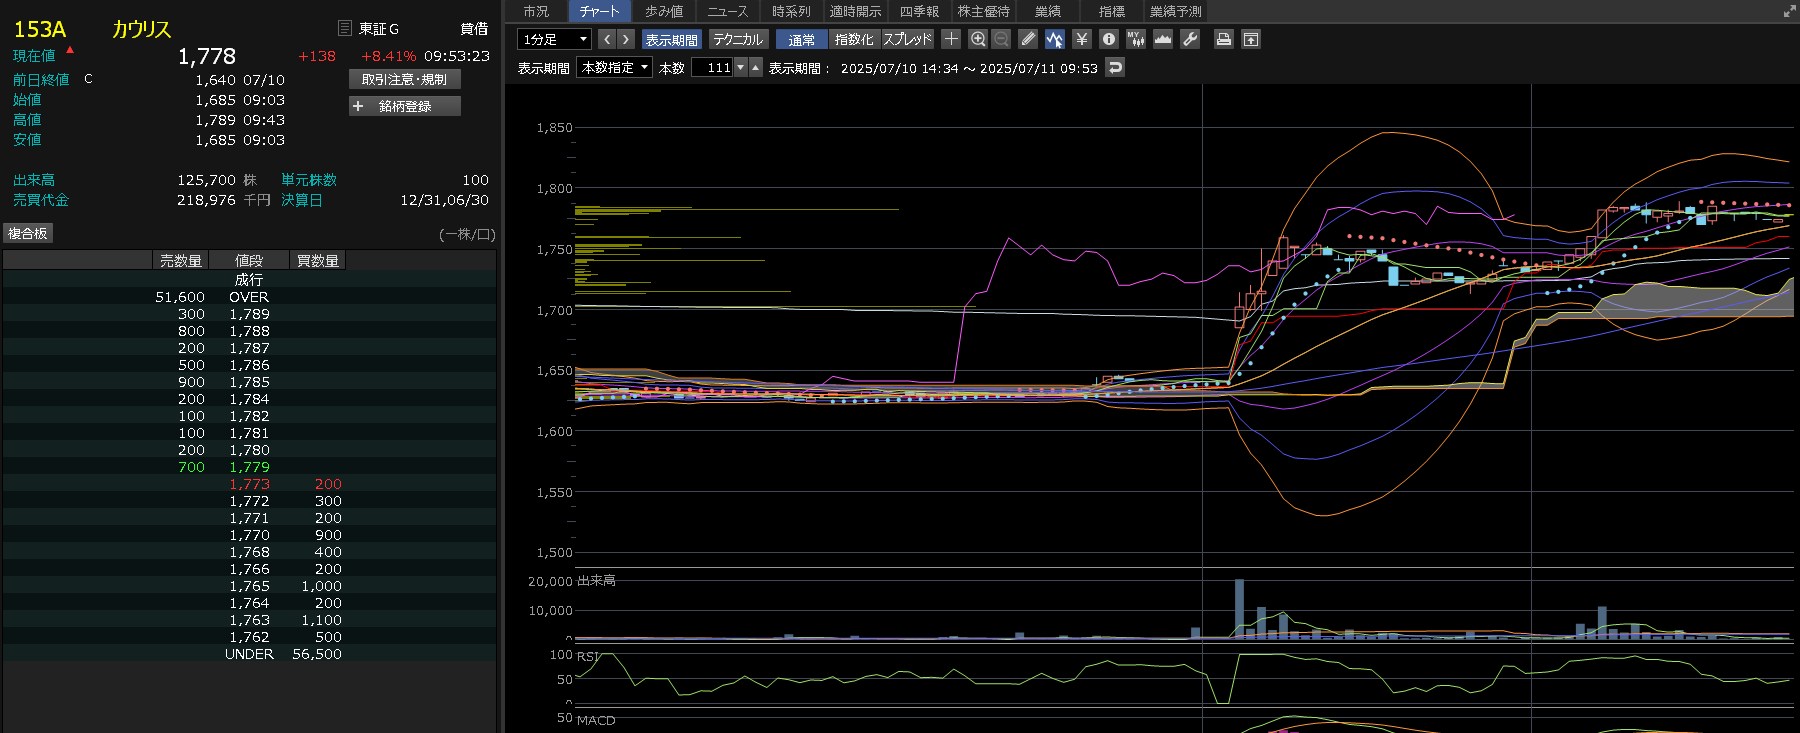Switch to the 業績予測 tab
Image resolution: width=1800 pixels, height=733 pixels.
coord(1176,11)
